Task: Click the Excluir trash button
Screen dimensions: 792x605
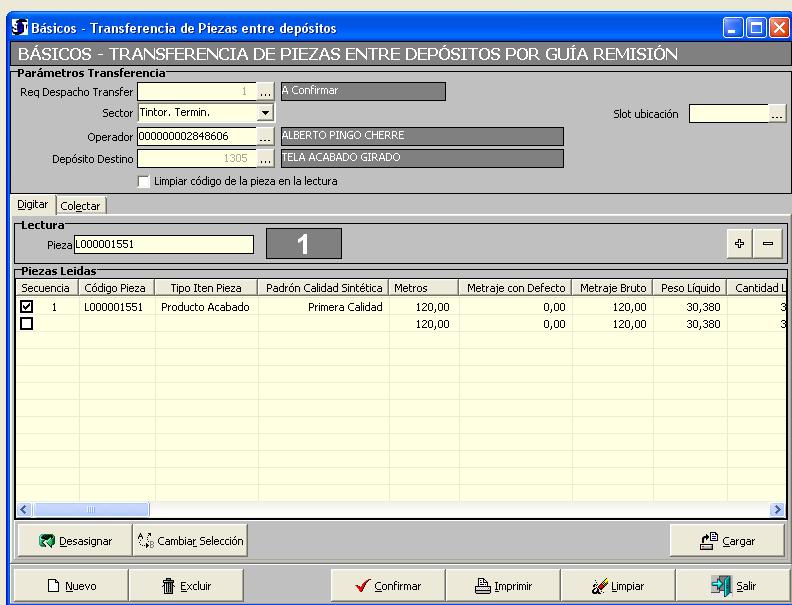Action: 187,586
